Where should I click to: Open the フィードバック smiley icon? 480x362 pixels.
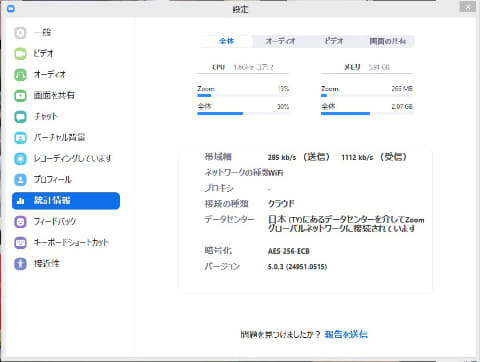point(20,222)
